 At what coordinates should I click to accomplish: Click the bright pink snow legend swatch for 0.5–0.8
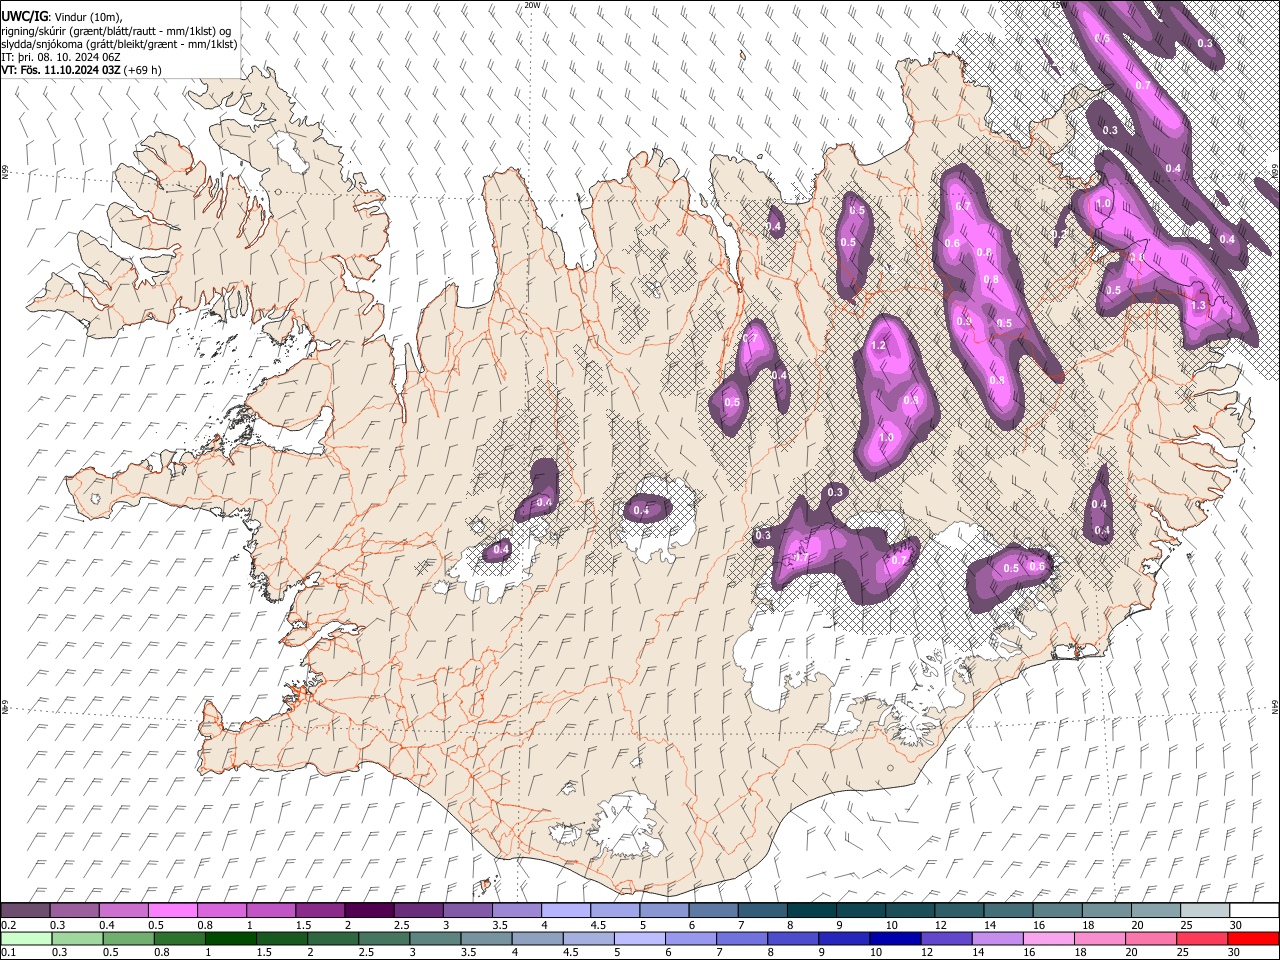[x=173, y=910]
